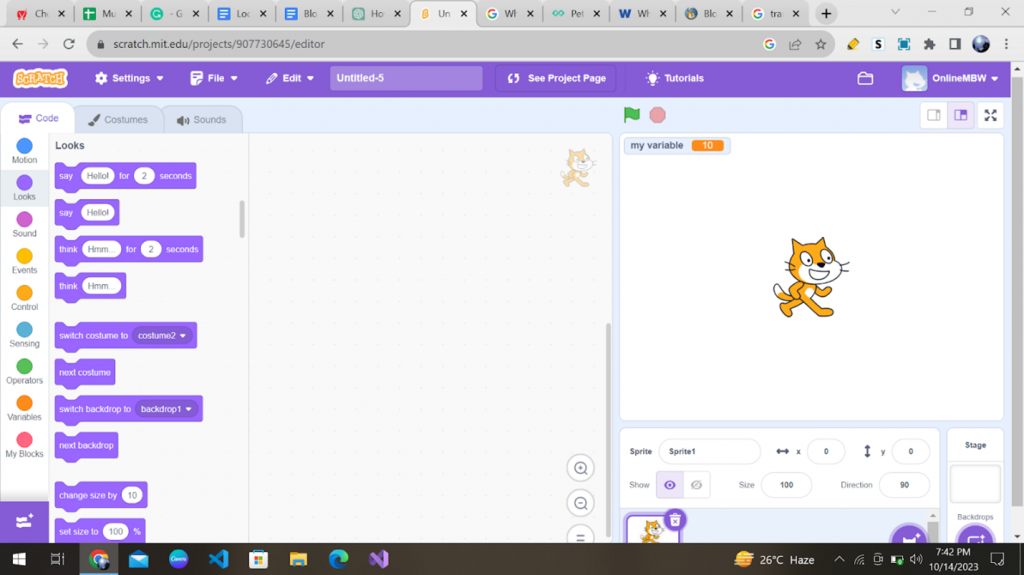Click the next costume block
Screen dimensions: 1024x575
85,372
